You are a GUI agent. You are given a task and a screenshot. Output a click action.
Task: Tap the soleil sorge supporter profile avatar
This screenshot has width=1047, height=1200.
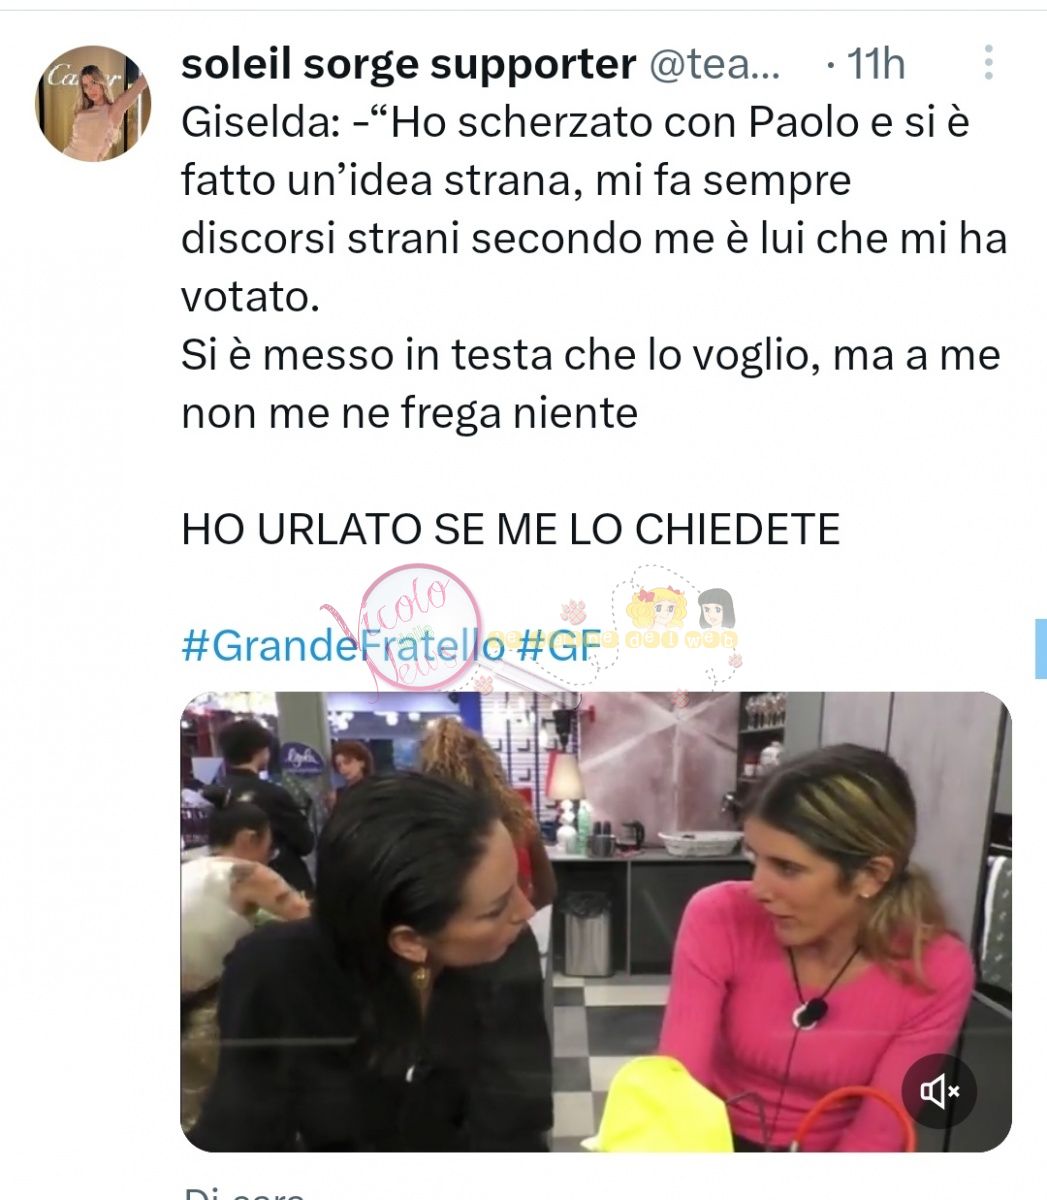click(93, 102)
